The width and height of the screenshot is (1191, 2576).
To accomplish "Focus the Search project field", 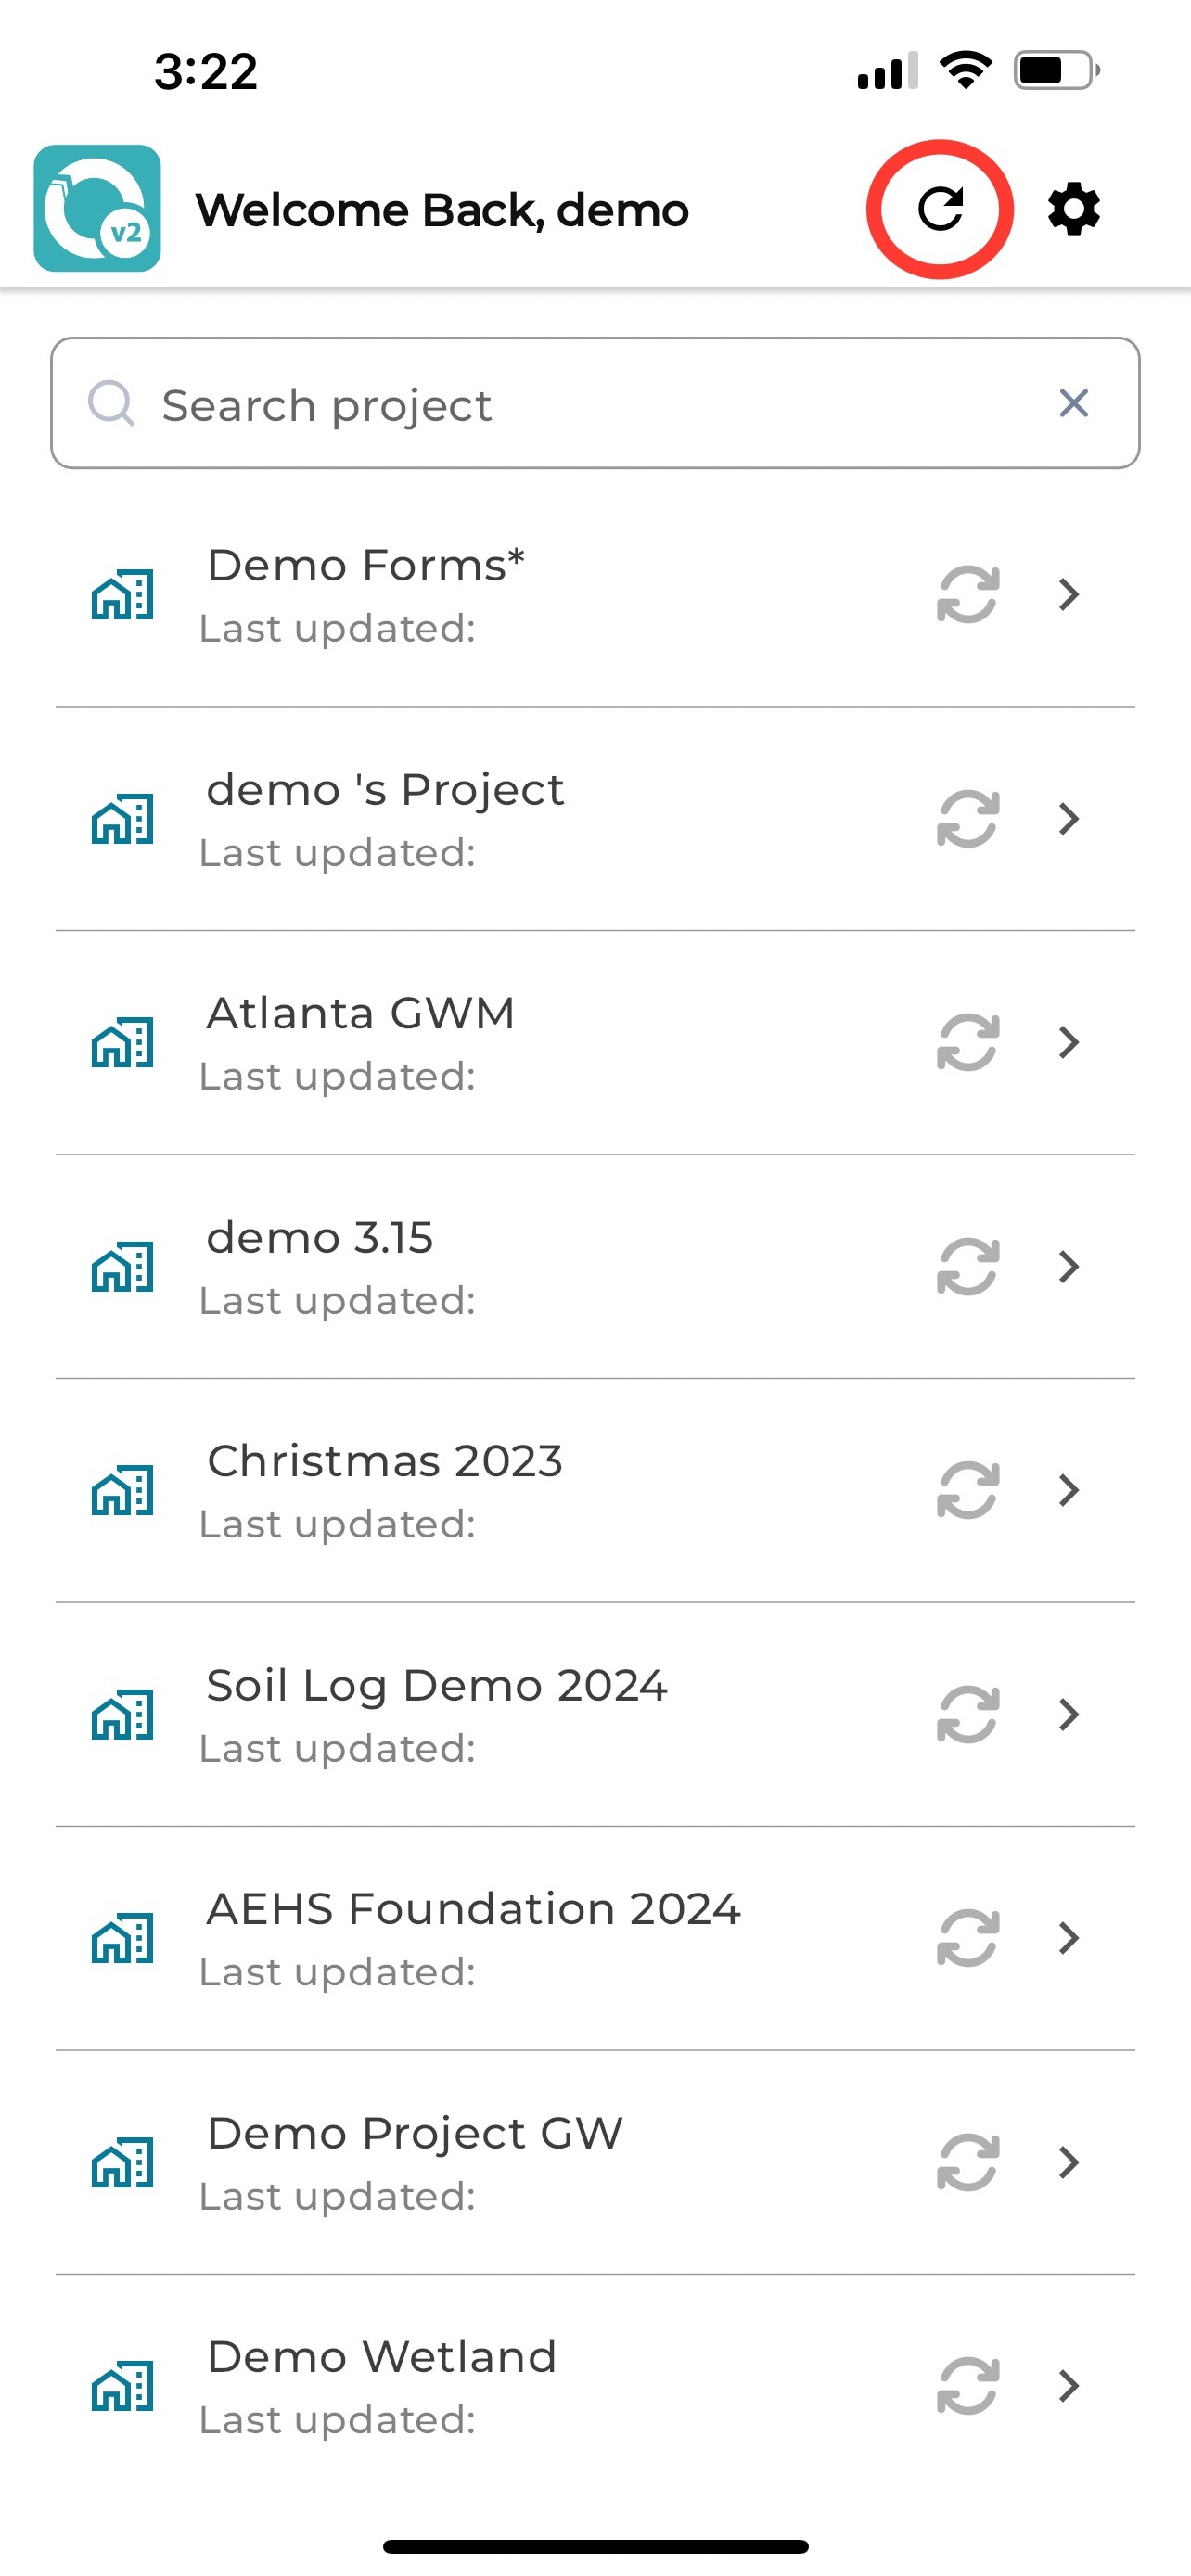I will click(x=595, y=403).
